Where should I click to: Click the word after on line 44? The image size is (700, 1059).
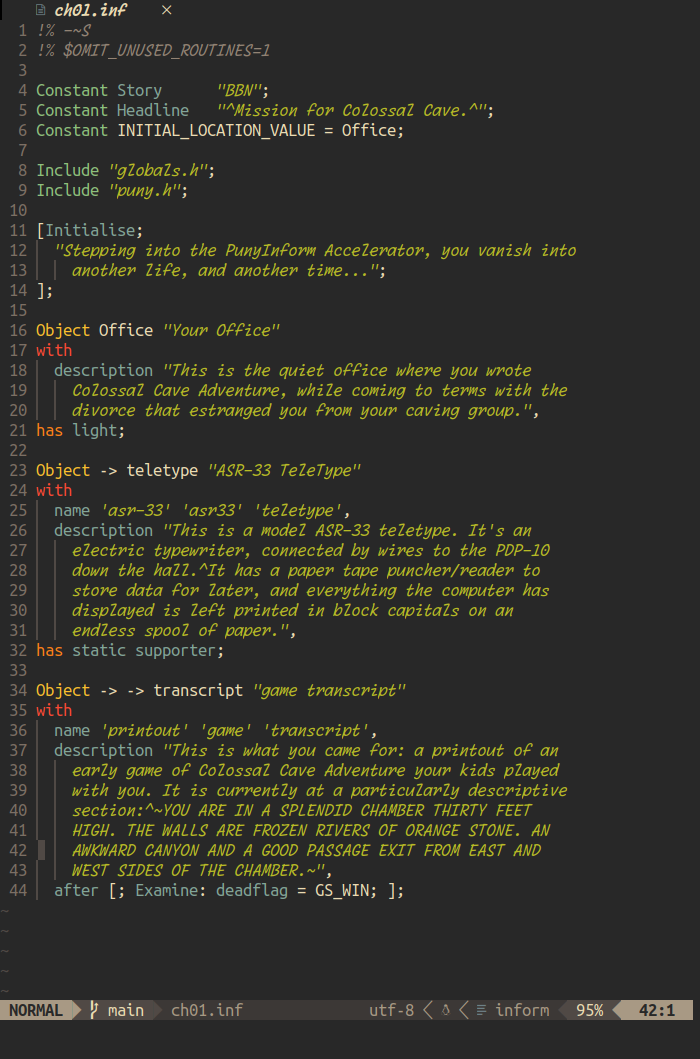[76, 890]
